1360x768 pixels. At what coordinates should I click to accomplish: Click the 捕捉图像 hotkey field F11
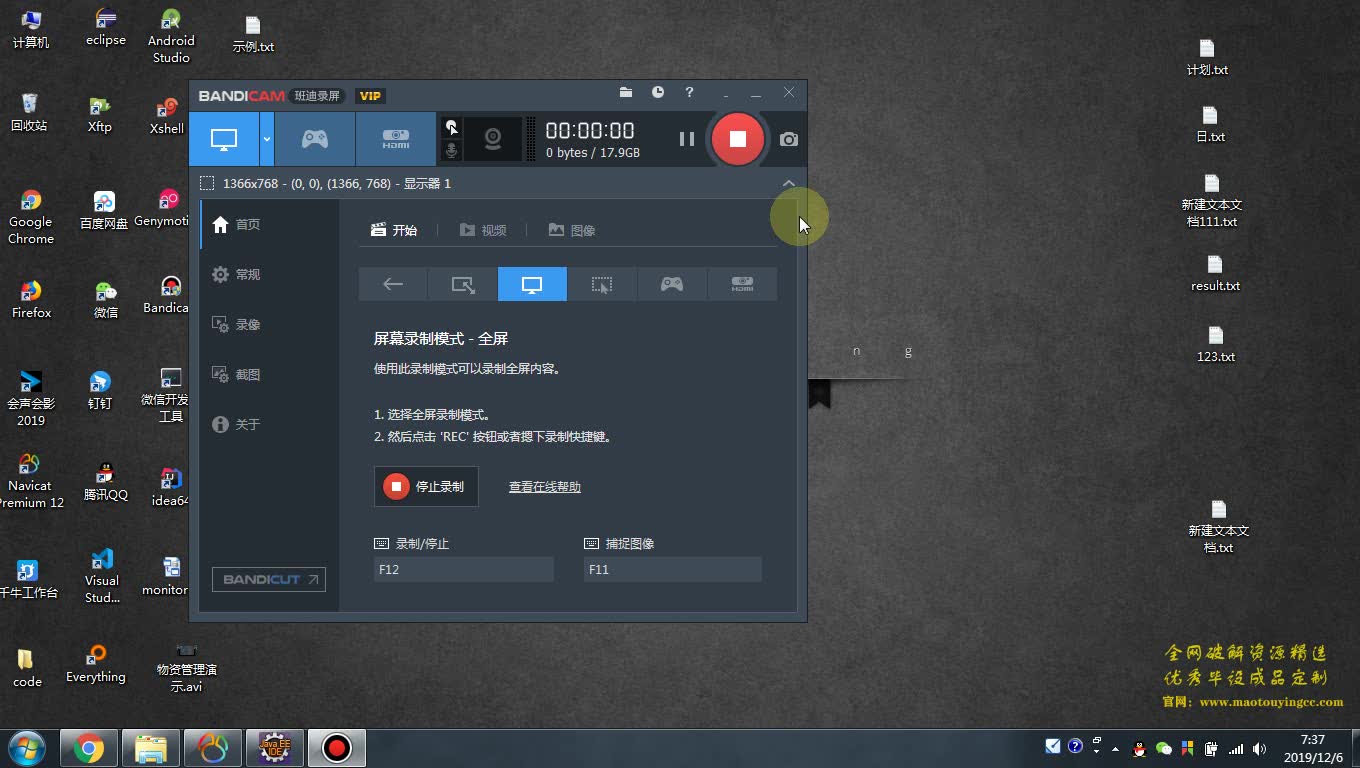pos(673,569)
